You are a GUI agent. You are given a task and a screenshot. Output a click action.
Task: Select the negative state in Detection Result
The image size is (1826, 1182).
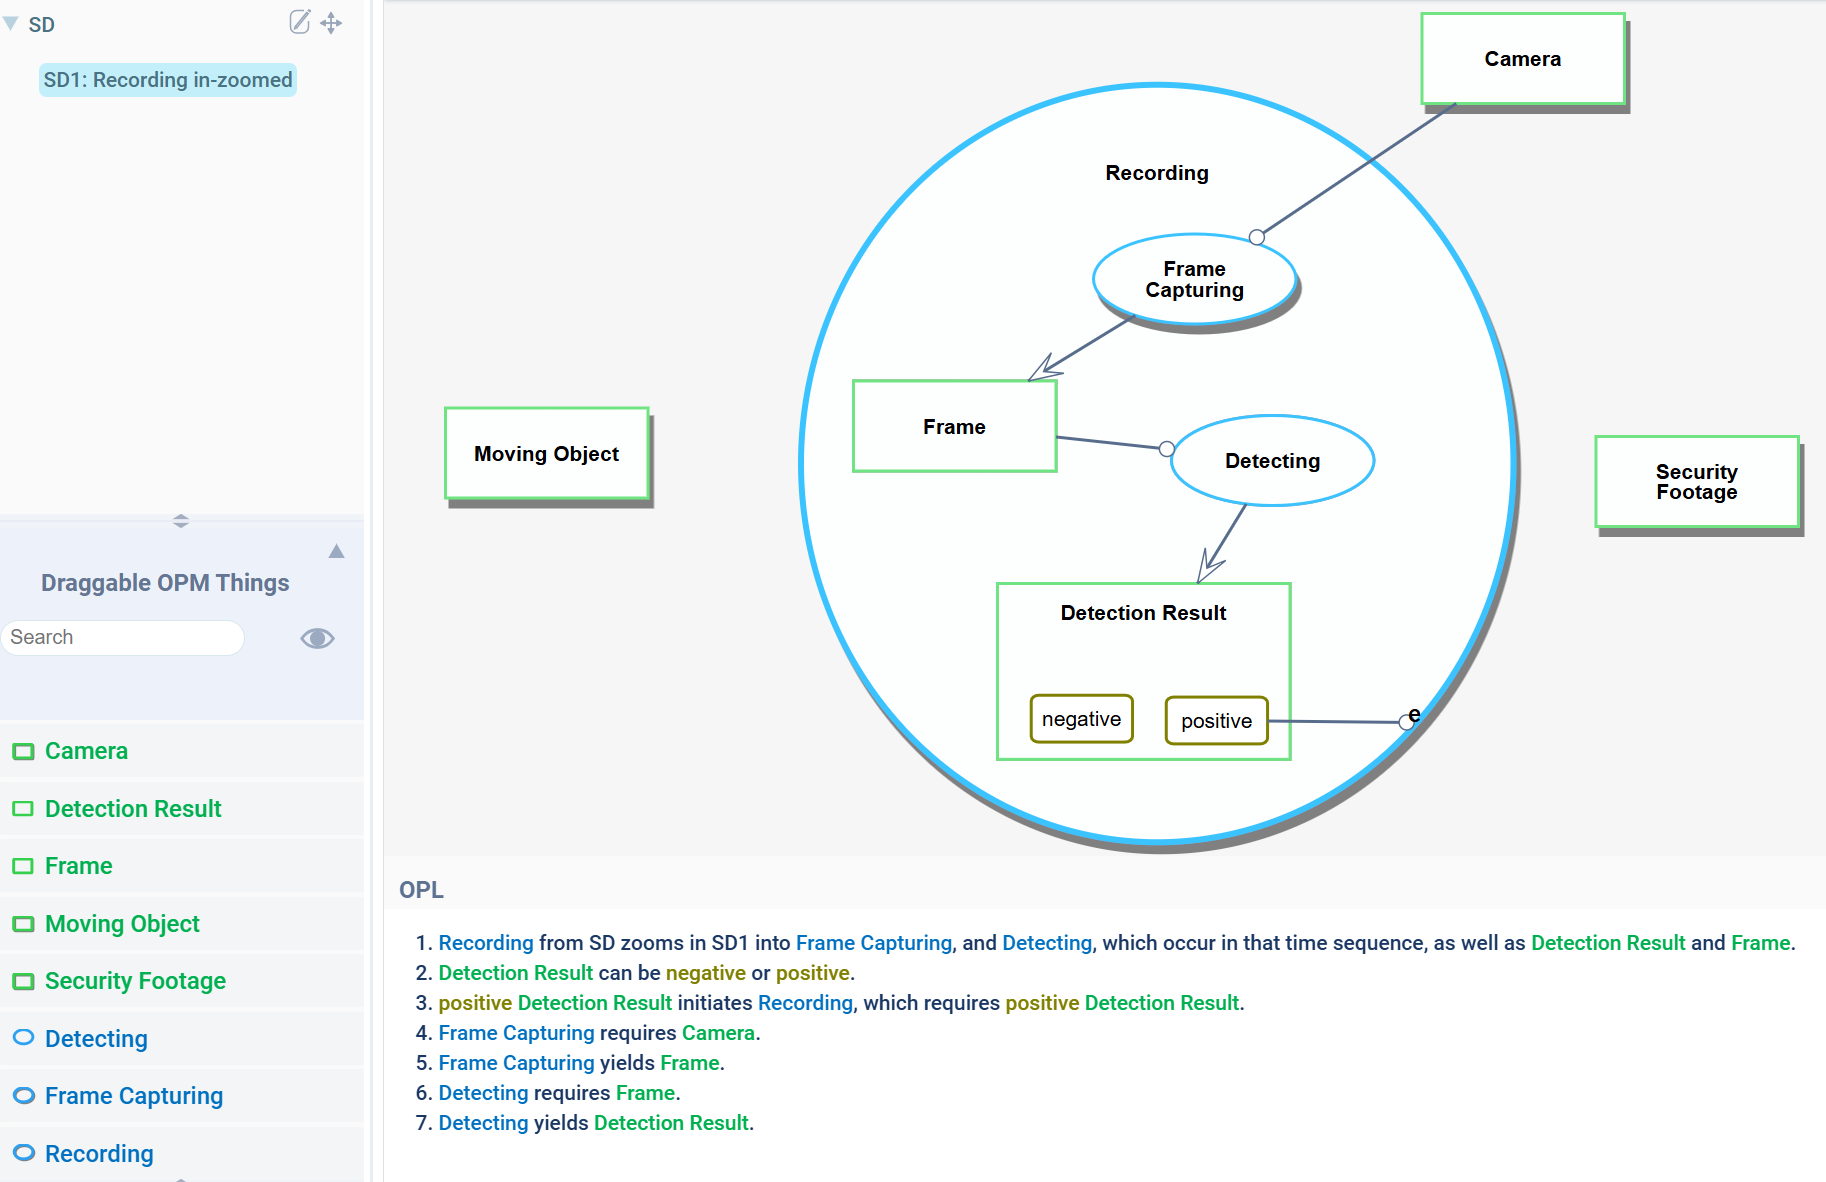(1081, 719)
